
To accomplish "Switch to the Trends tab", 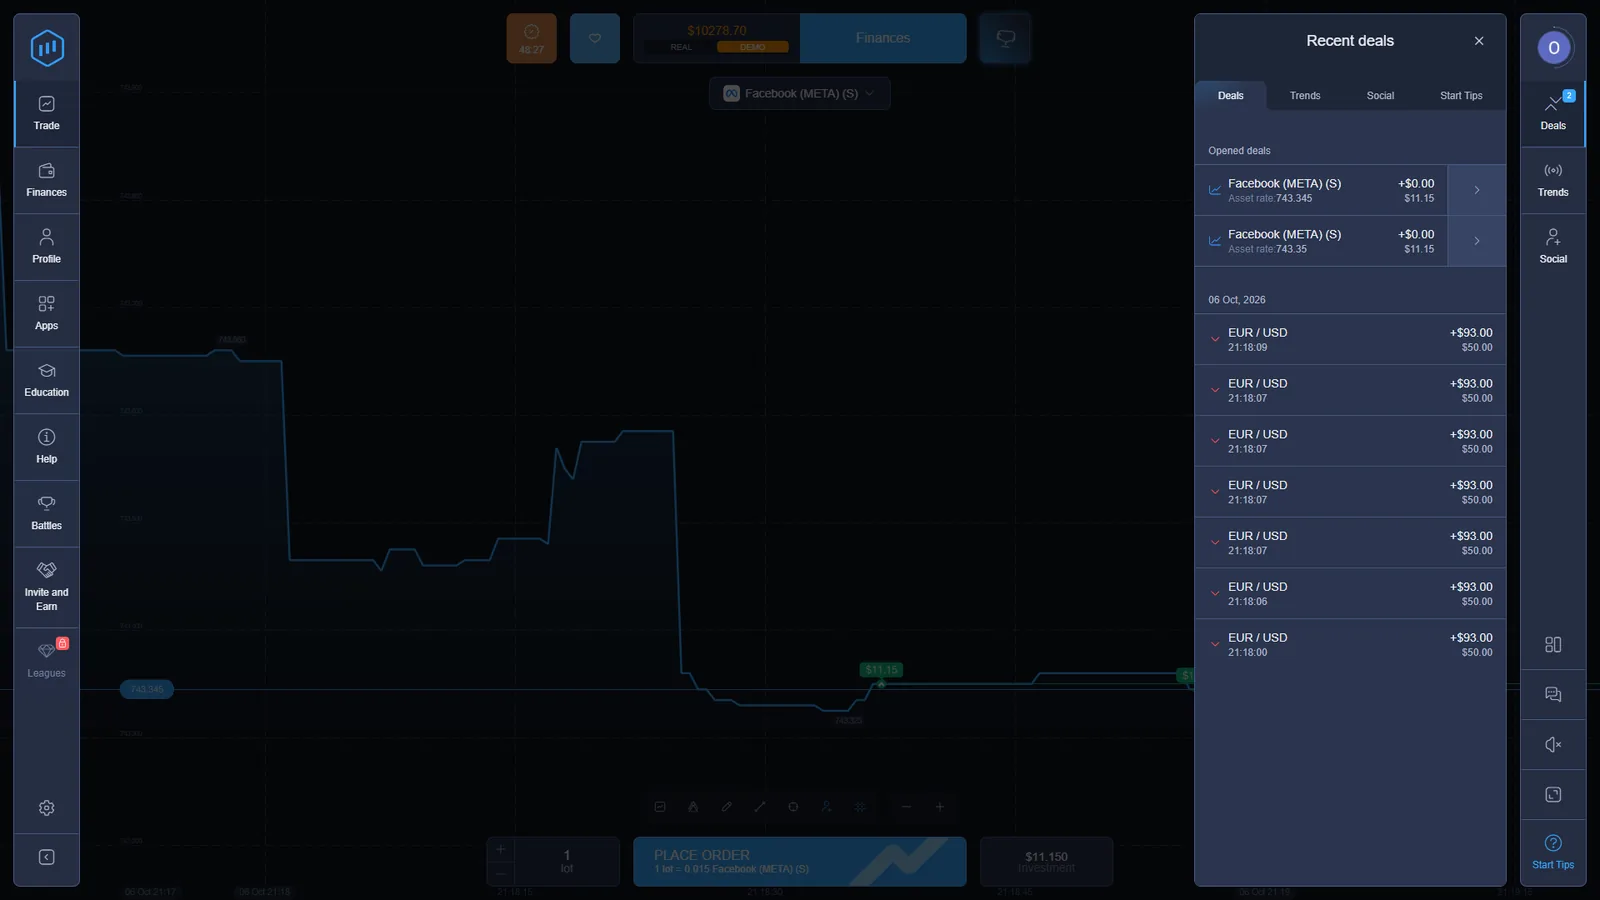I will tap(1305, 96).
